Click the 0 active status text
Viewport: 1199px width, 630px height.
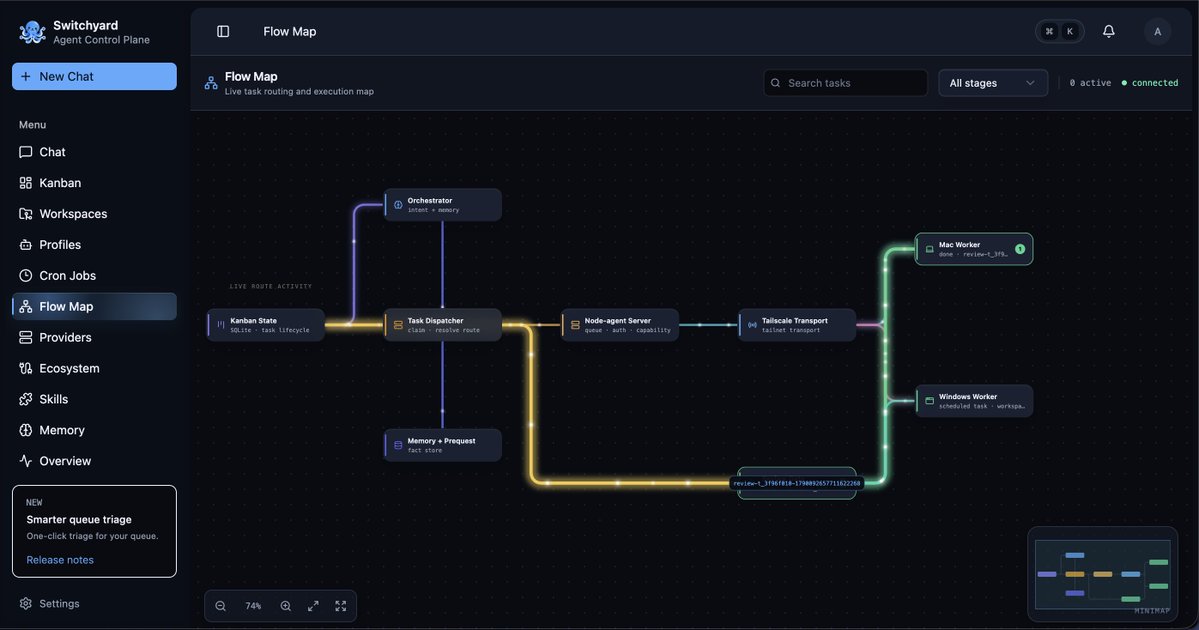point(1090,83)
